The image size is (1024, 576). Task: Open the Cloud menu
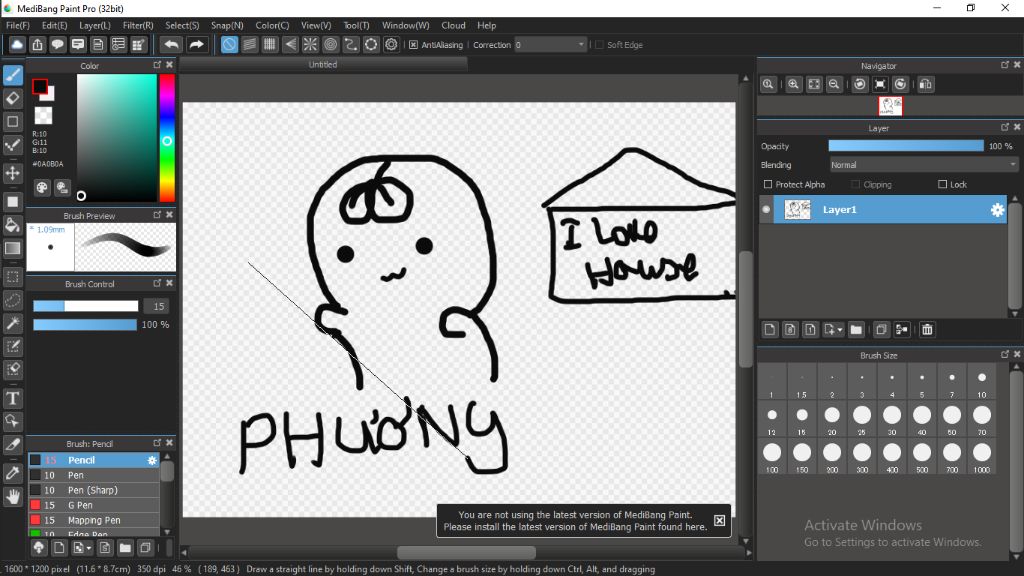[453, 25]
